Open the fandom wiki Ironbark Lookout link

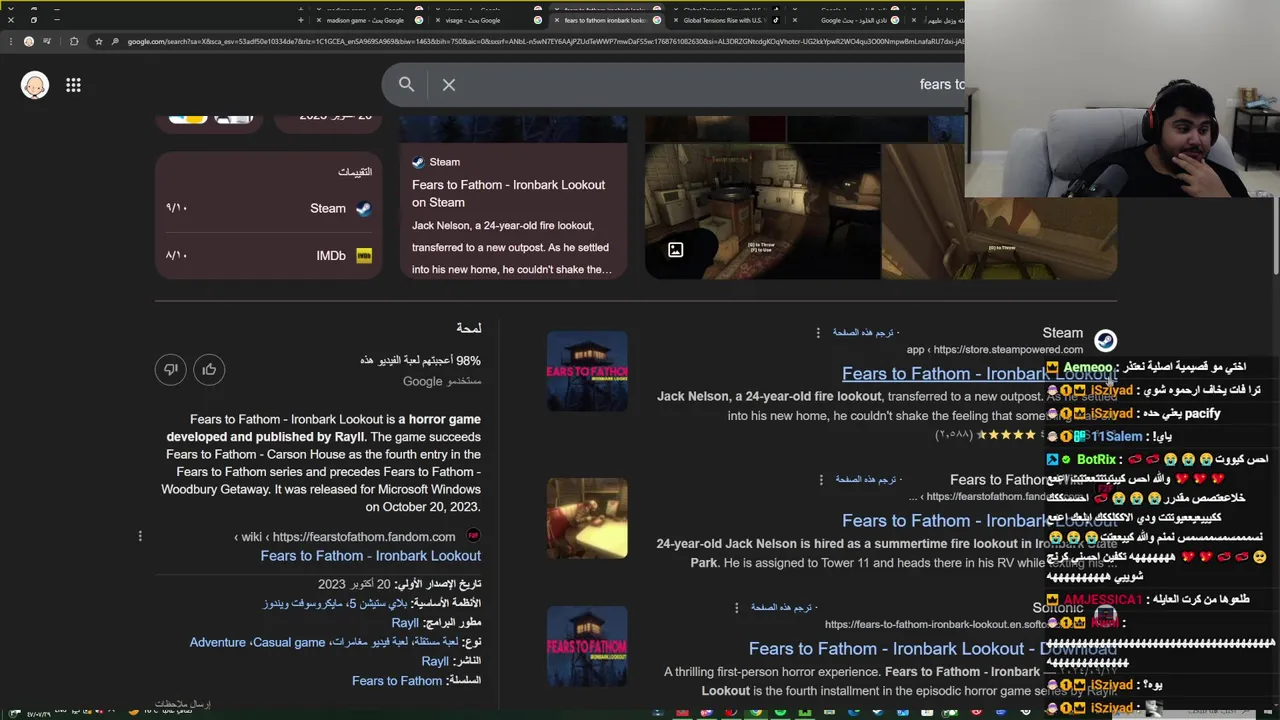point(371,556)
